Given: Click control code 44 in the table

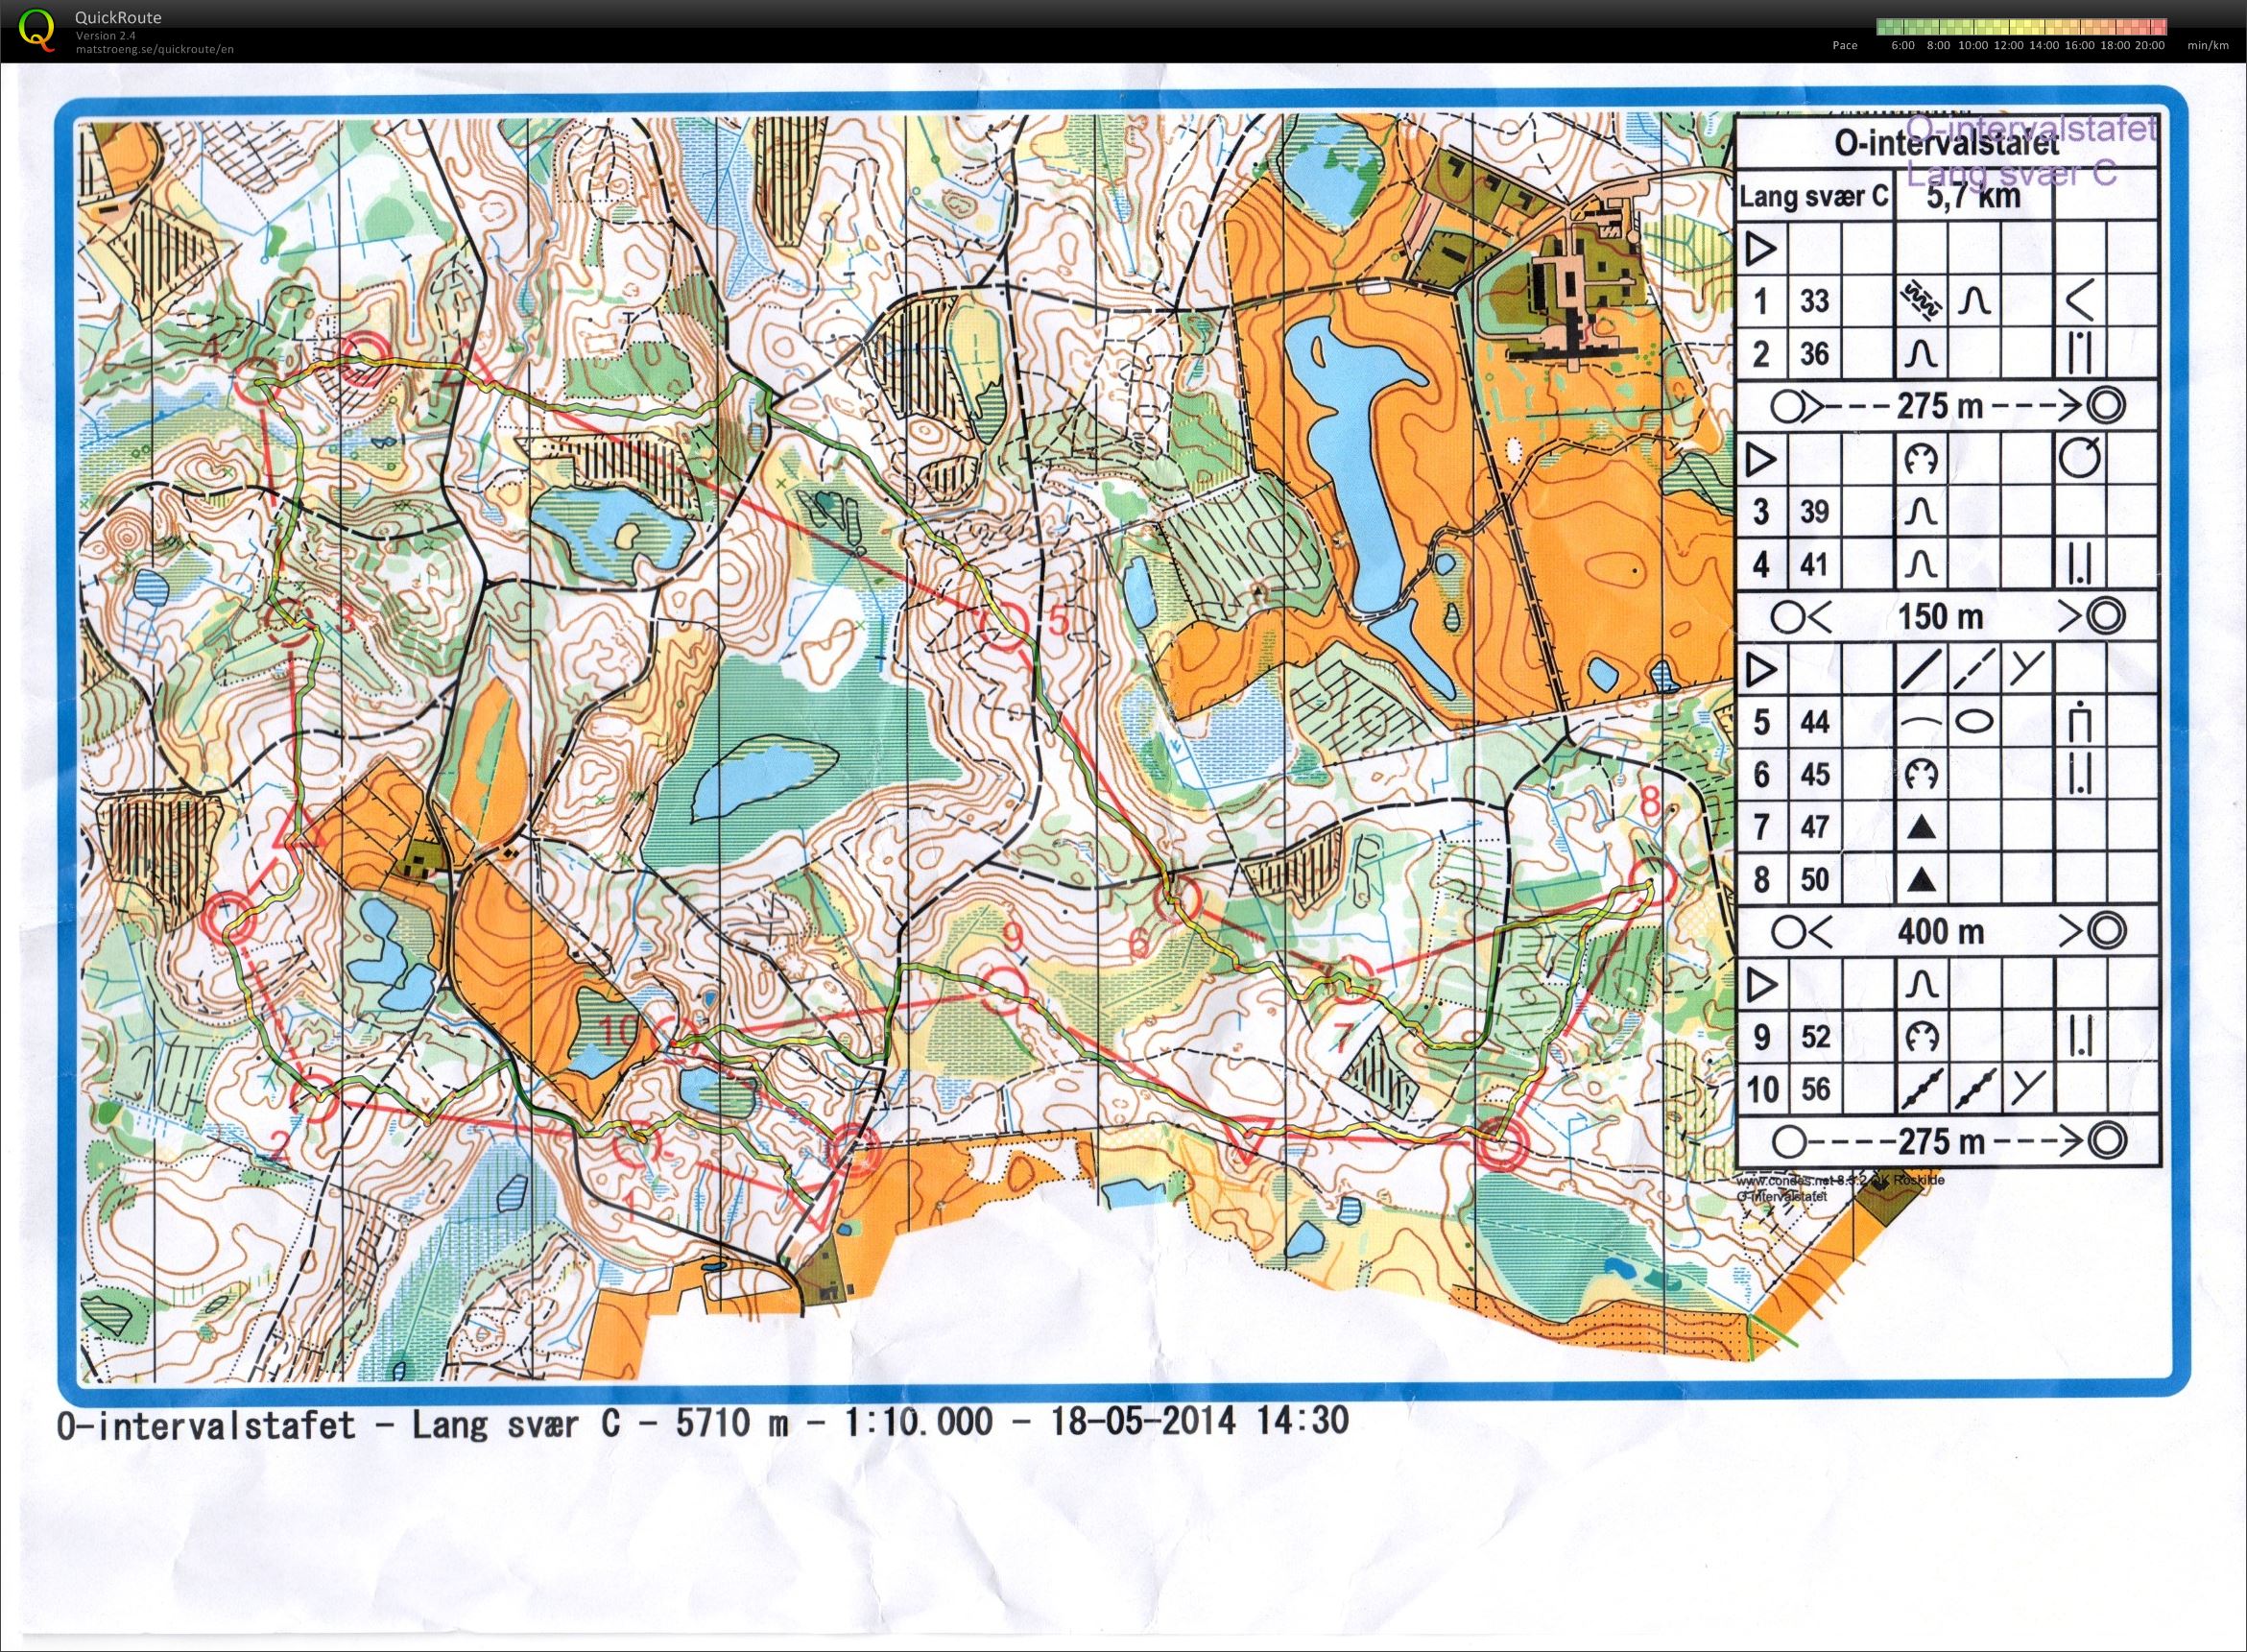Looking at the screenshot, I should click(x=1814, y=721).
